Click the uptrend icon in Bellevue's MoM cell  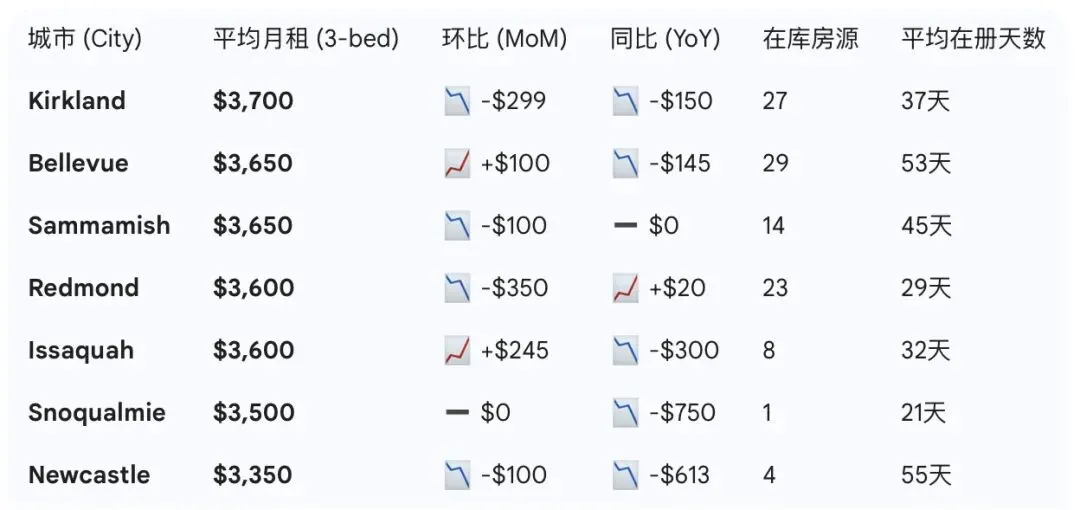(x=457, y=163)
